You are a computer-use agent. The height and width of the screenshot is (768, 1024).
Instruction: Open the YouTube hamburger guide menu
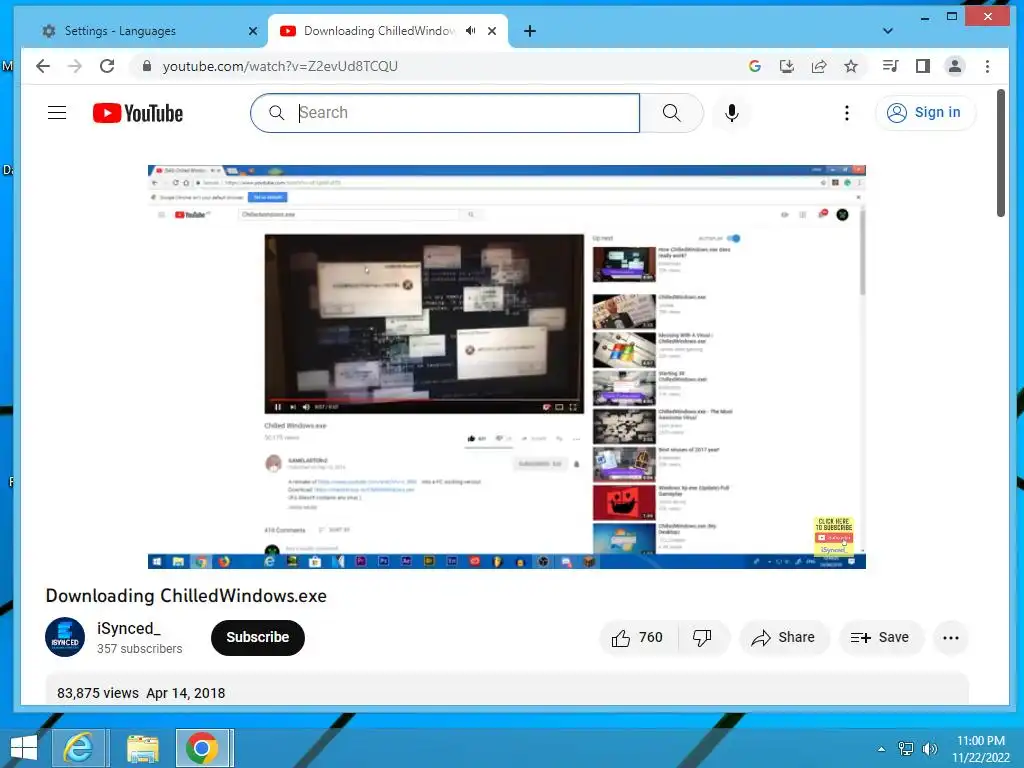(57, 113)
